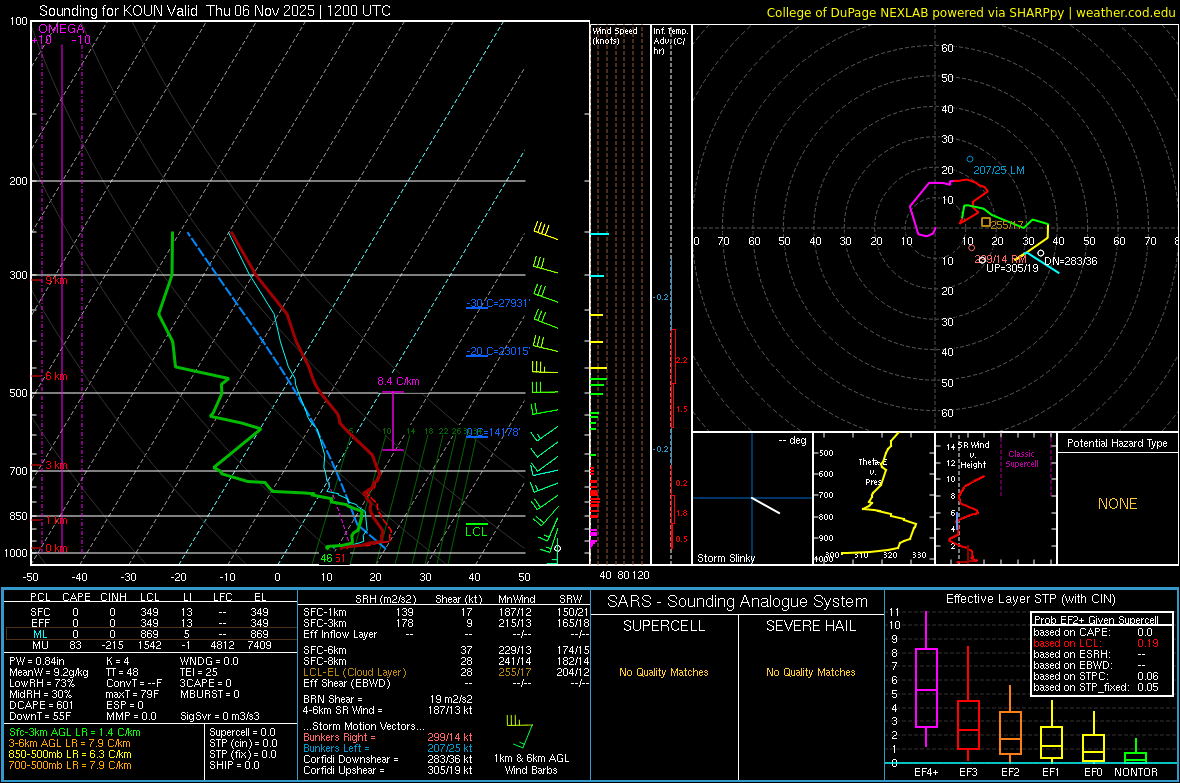Click the surface wind circle marker at barb column bottom

(x=557, y=548)
